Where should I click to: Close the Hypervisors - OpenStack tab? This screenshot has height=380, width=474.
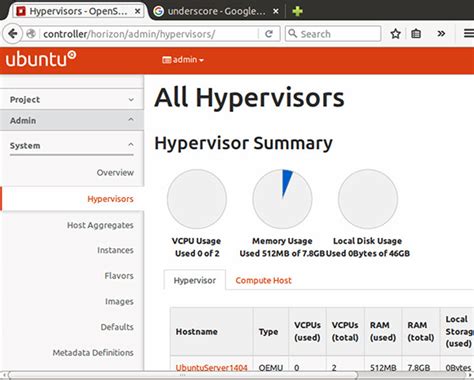tap(137, 11)
